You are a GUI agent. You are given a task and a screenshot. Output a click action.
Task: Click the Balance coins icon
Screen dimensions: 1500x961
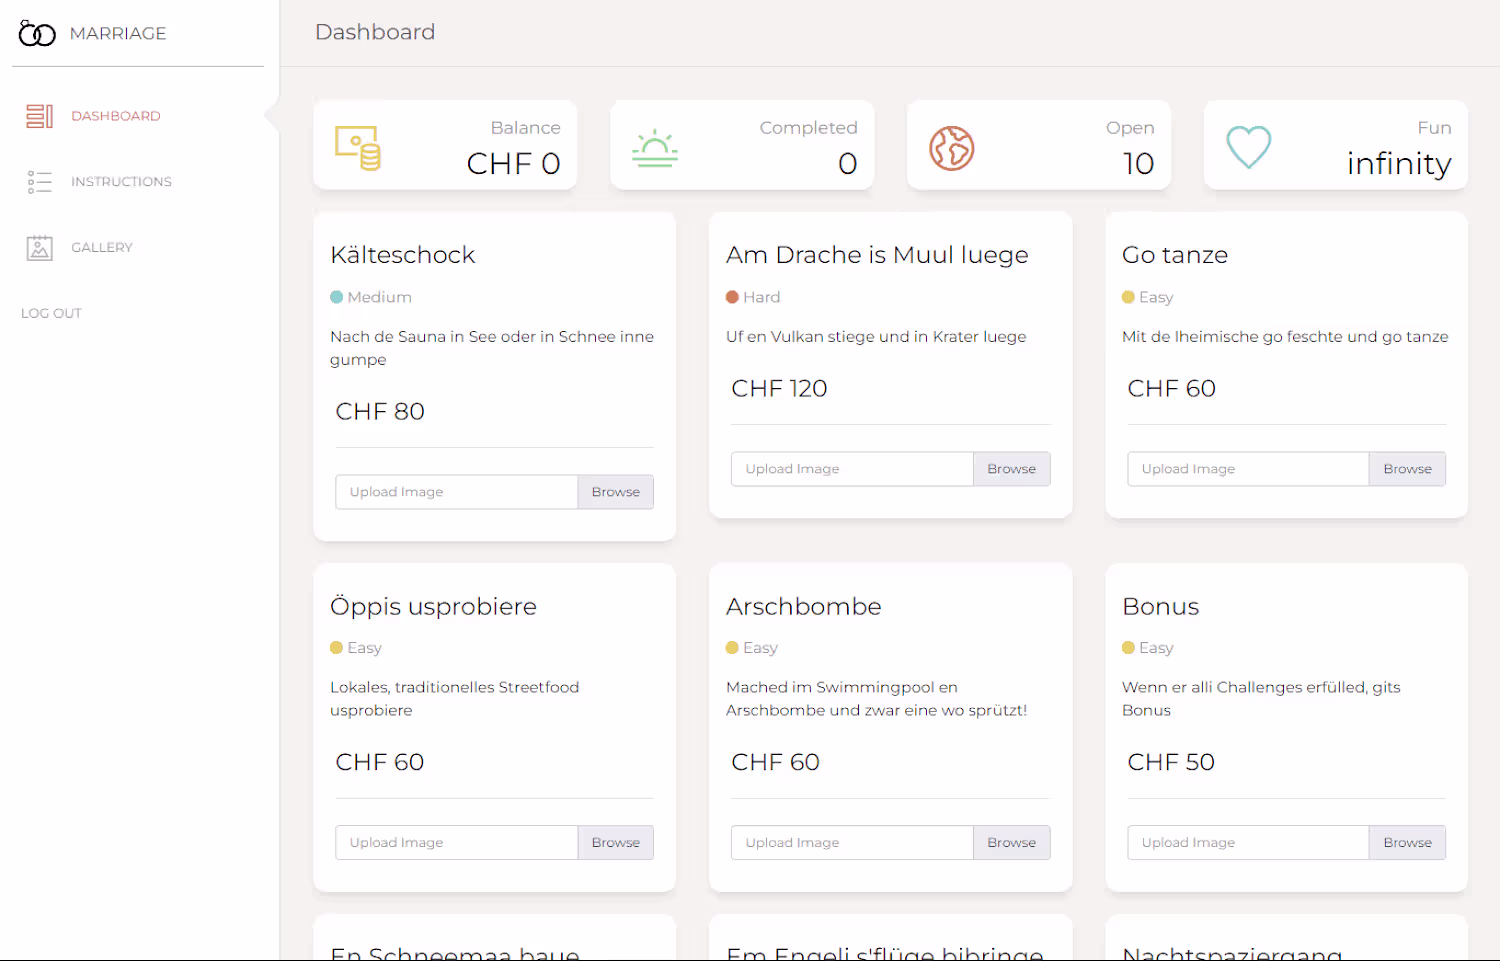point(358,148)
